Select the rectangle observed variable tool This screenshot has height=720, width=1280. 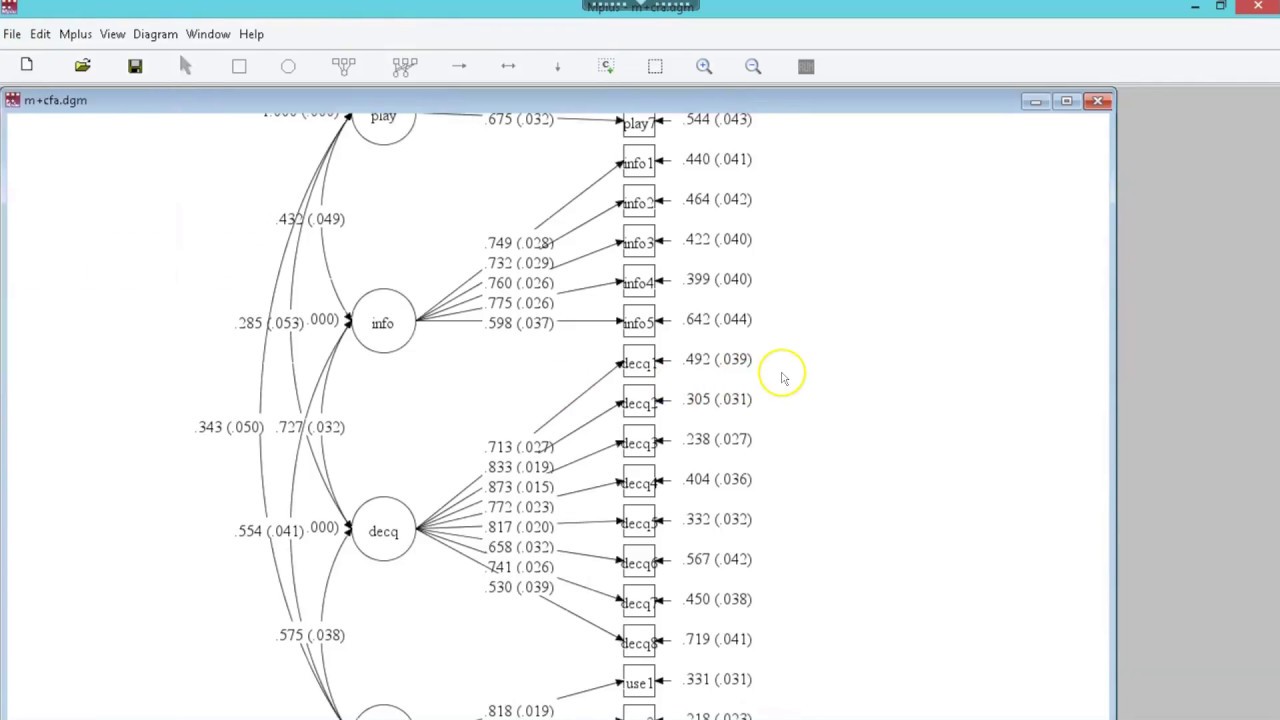tap(239, 66)
